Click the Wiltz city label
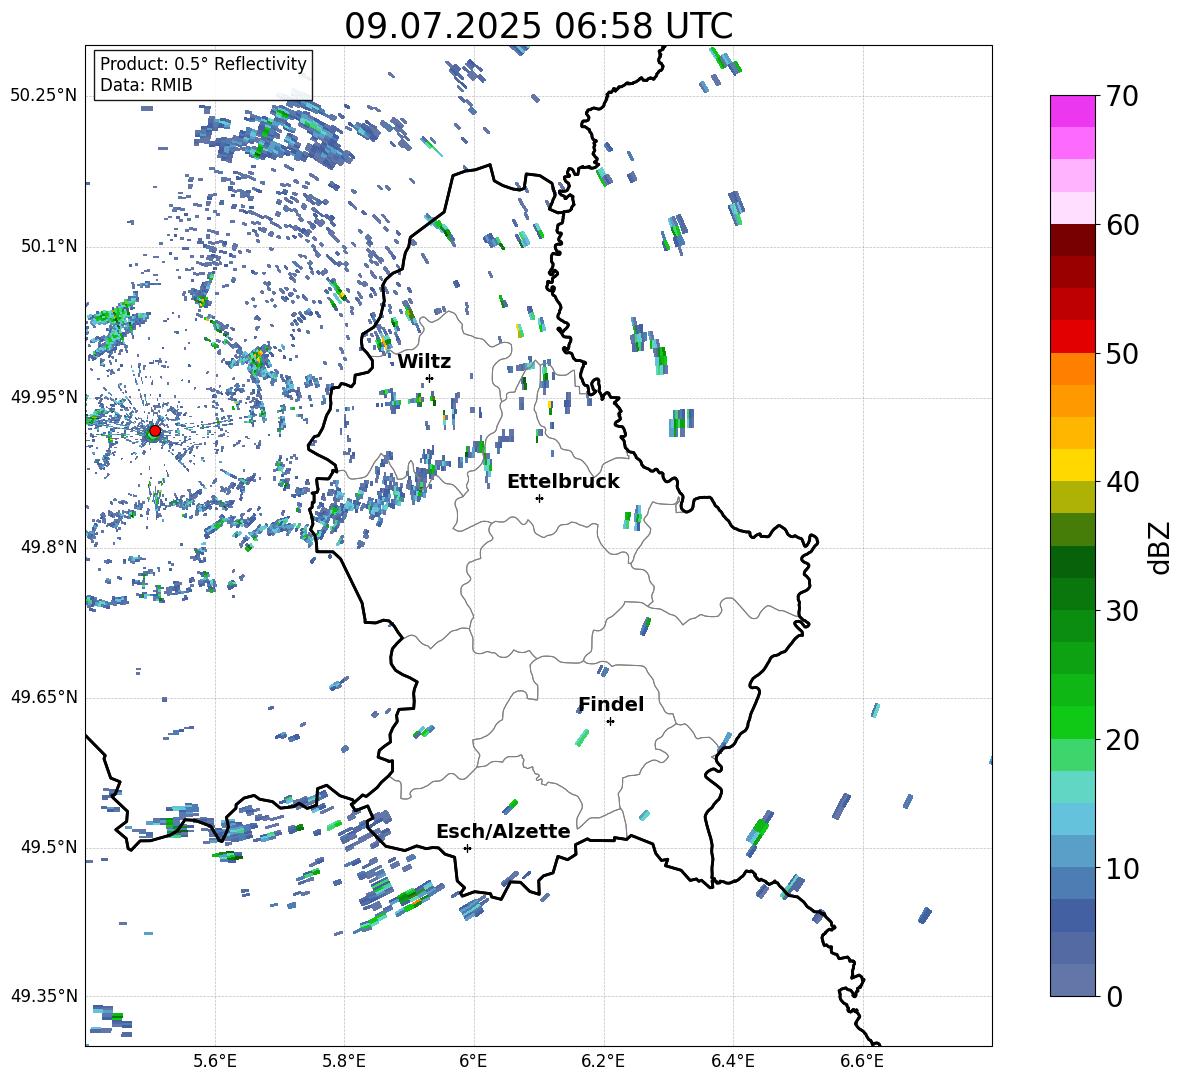Screen dimensions: 1184x1081 pos(424,362)
